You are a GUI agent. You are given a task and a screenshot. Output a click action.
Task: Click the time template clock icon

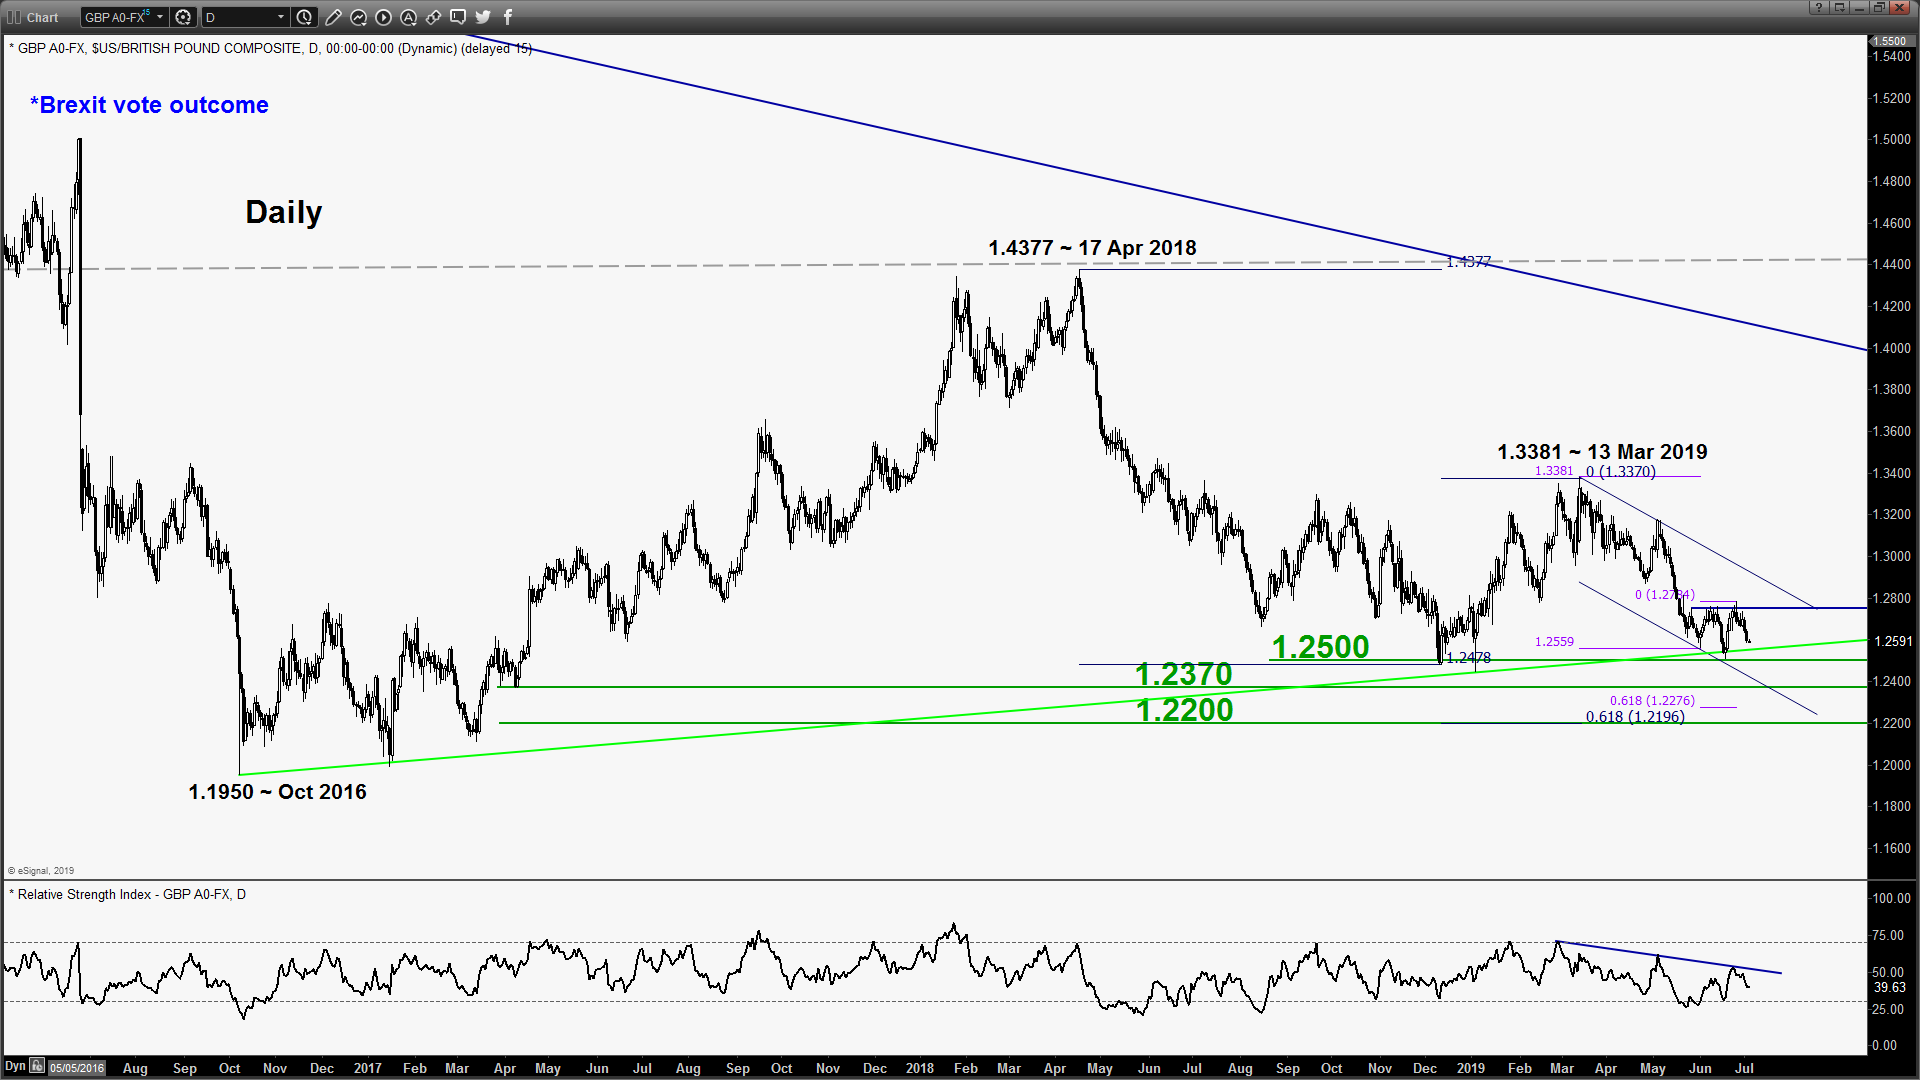[x=305, y=17]
